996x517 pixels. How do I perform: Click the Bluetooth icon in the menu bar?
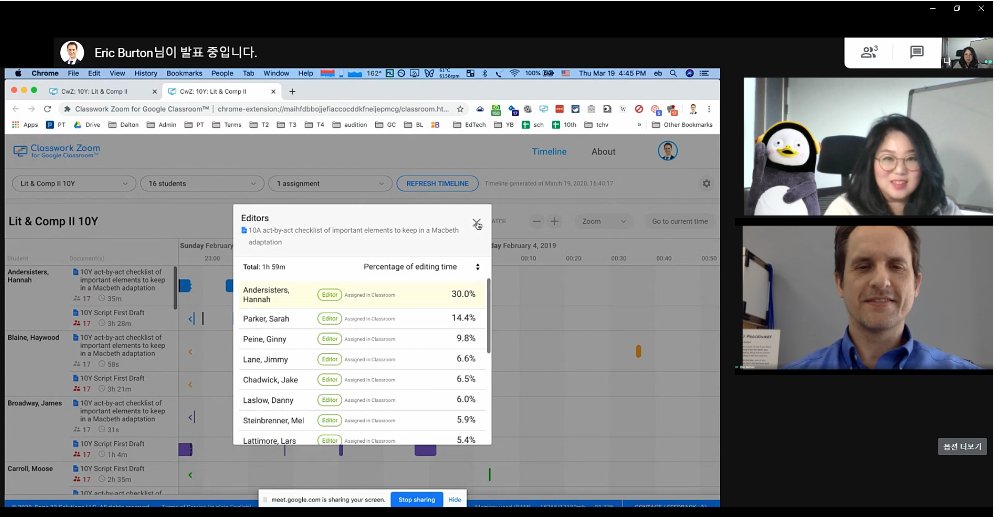[485, 73]
